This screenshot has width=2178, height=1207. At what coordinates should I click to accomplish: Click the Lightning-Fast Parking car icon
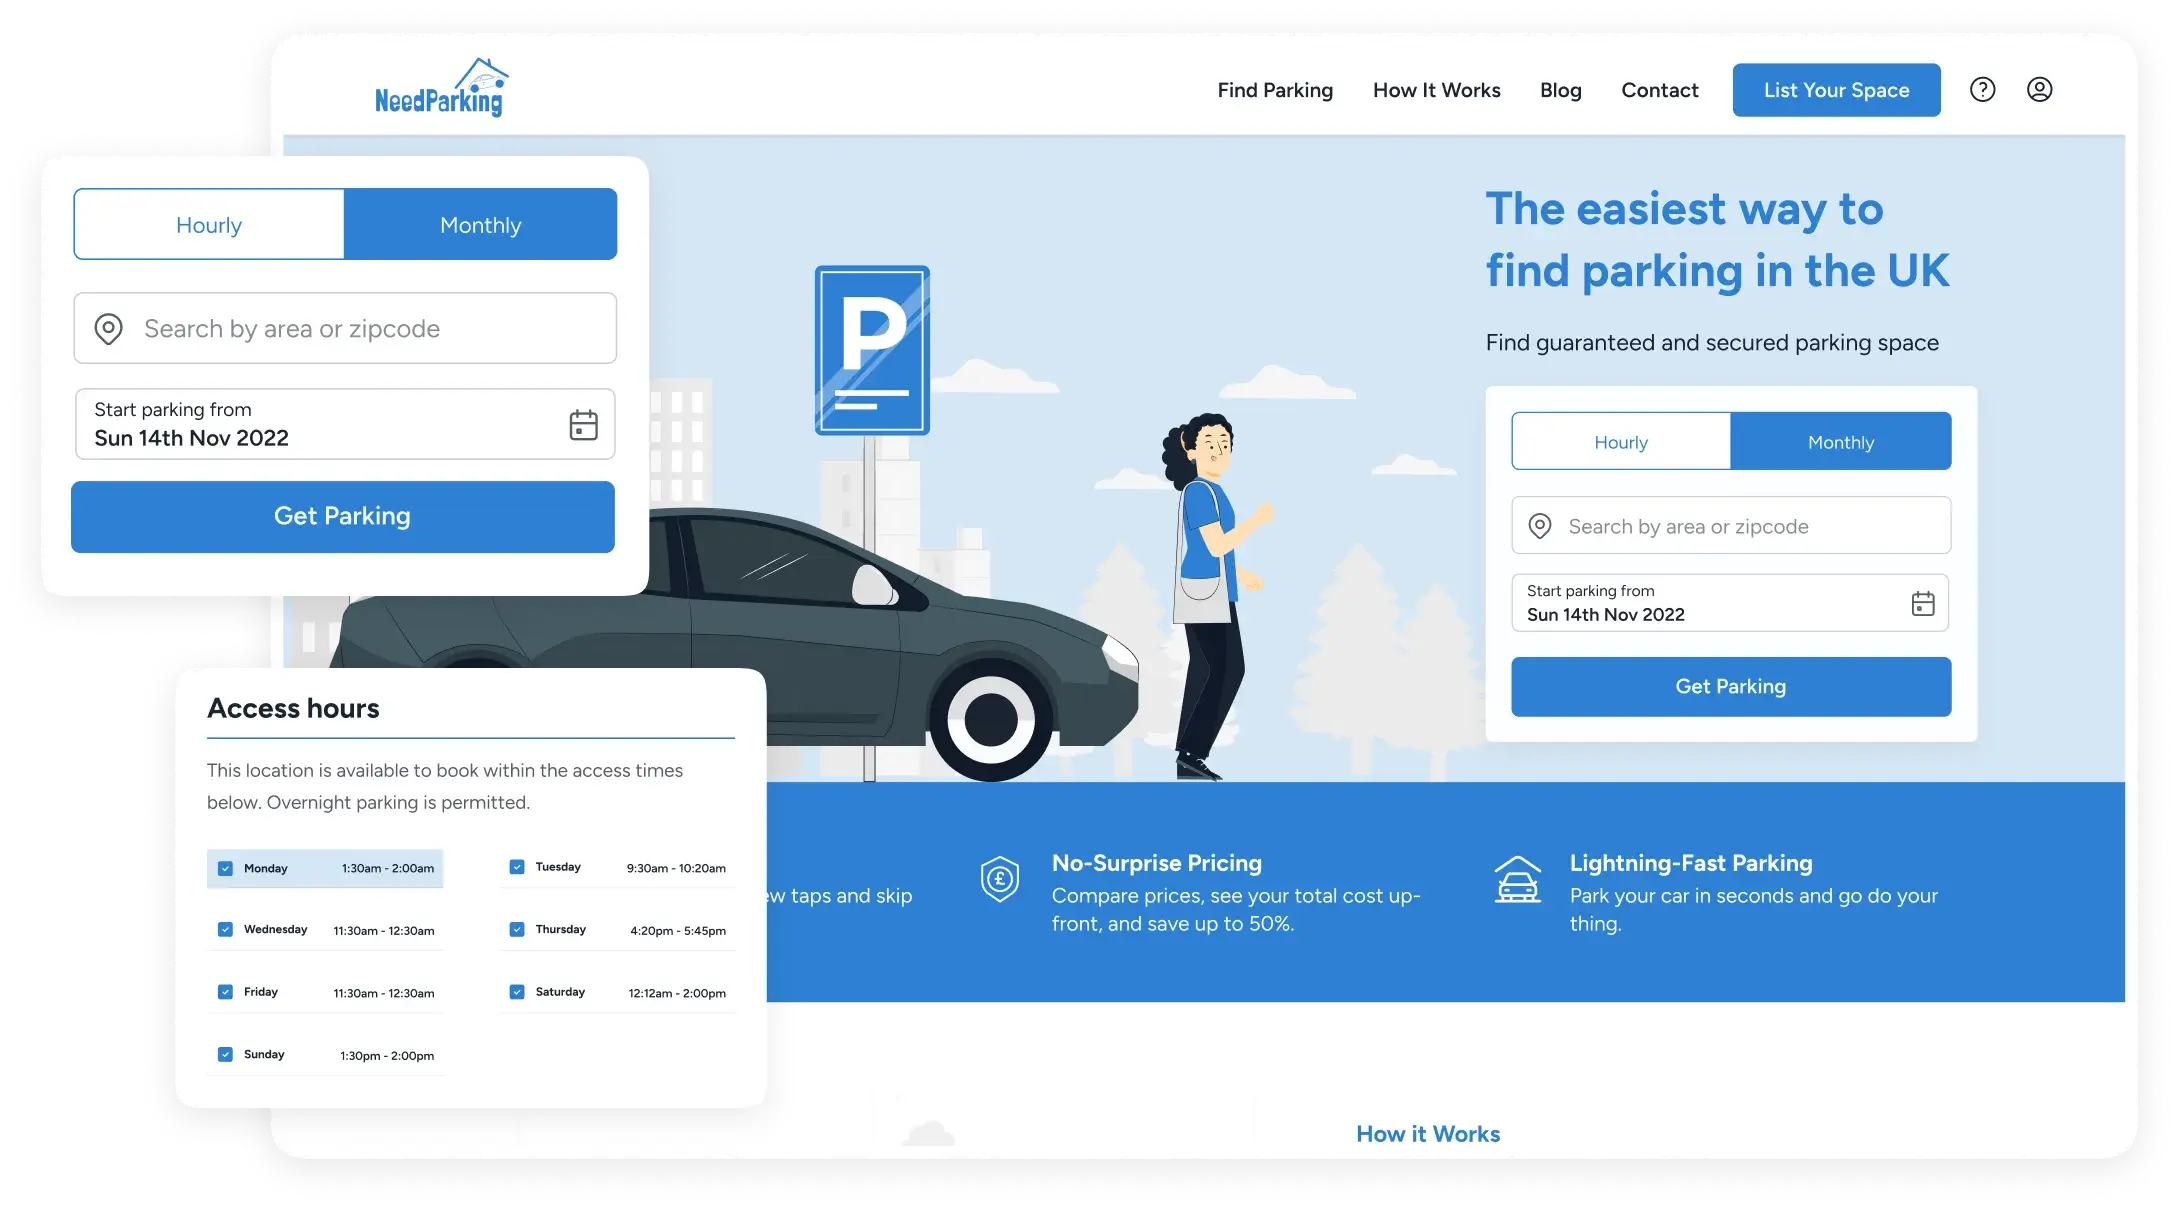tap(1517, 880)
